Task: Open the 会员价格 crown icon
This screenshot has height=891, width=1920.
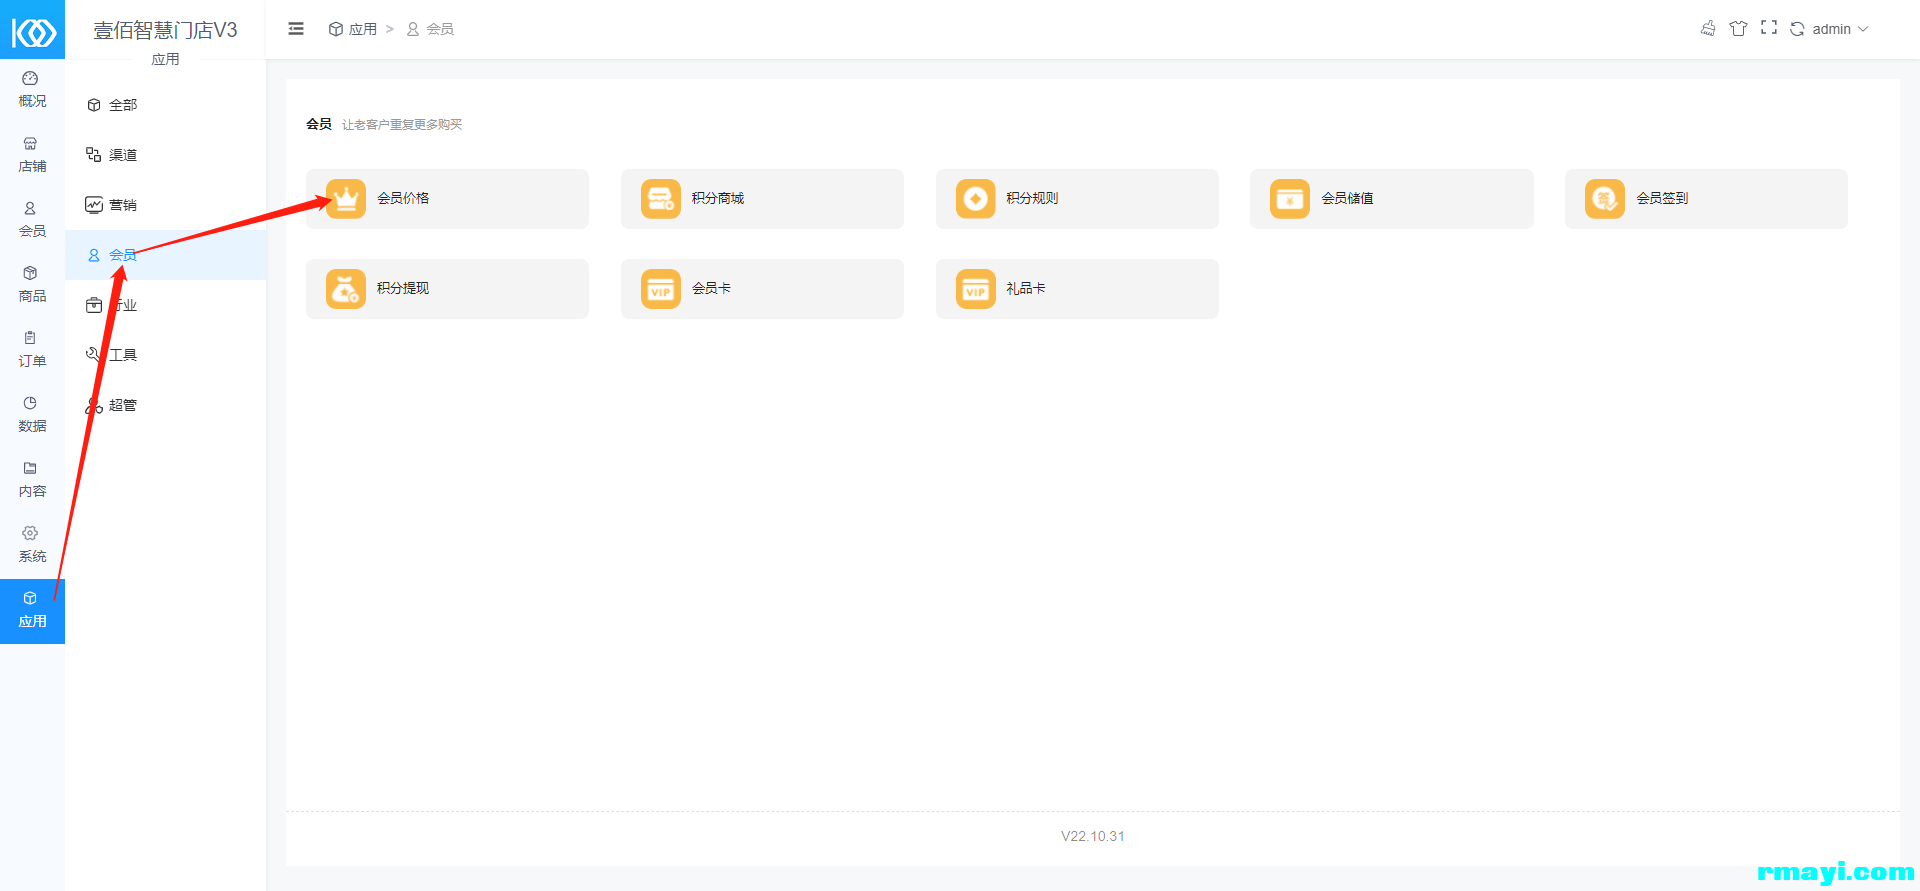Action: [x=346, y=199]
